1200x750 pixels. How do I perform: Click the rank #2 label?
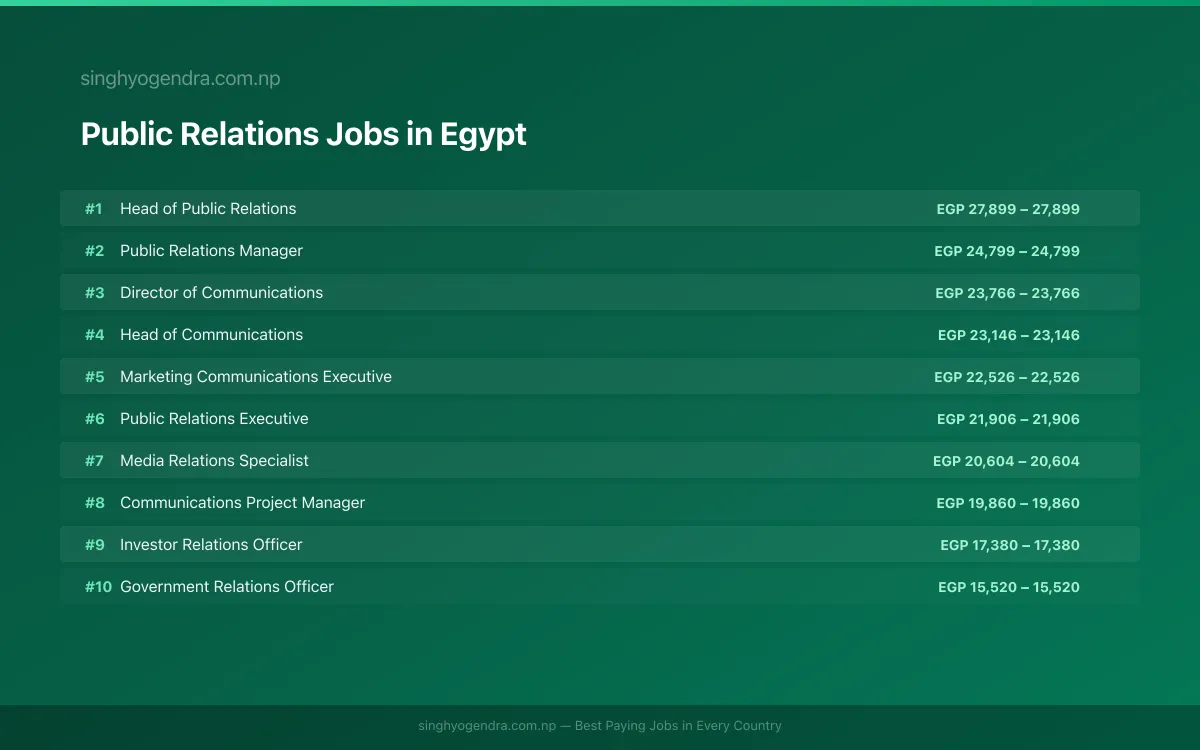tap(94, 251)
